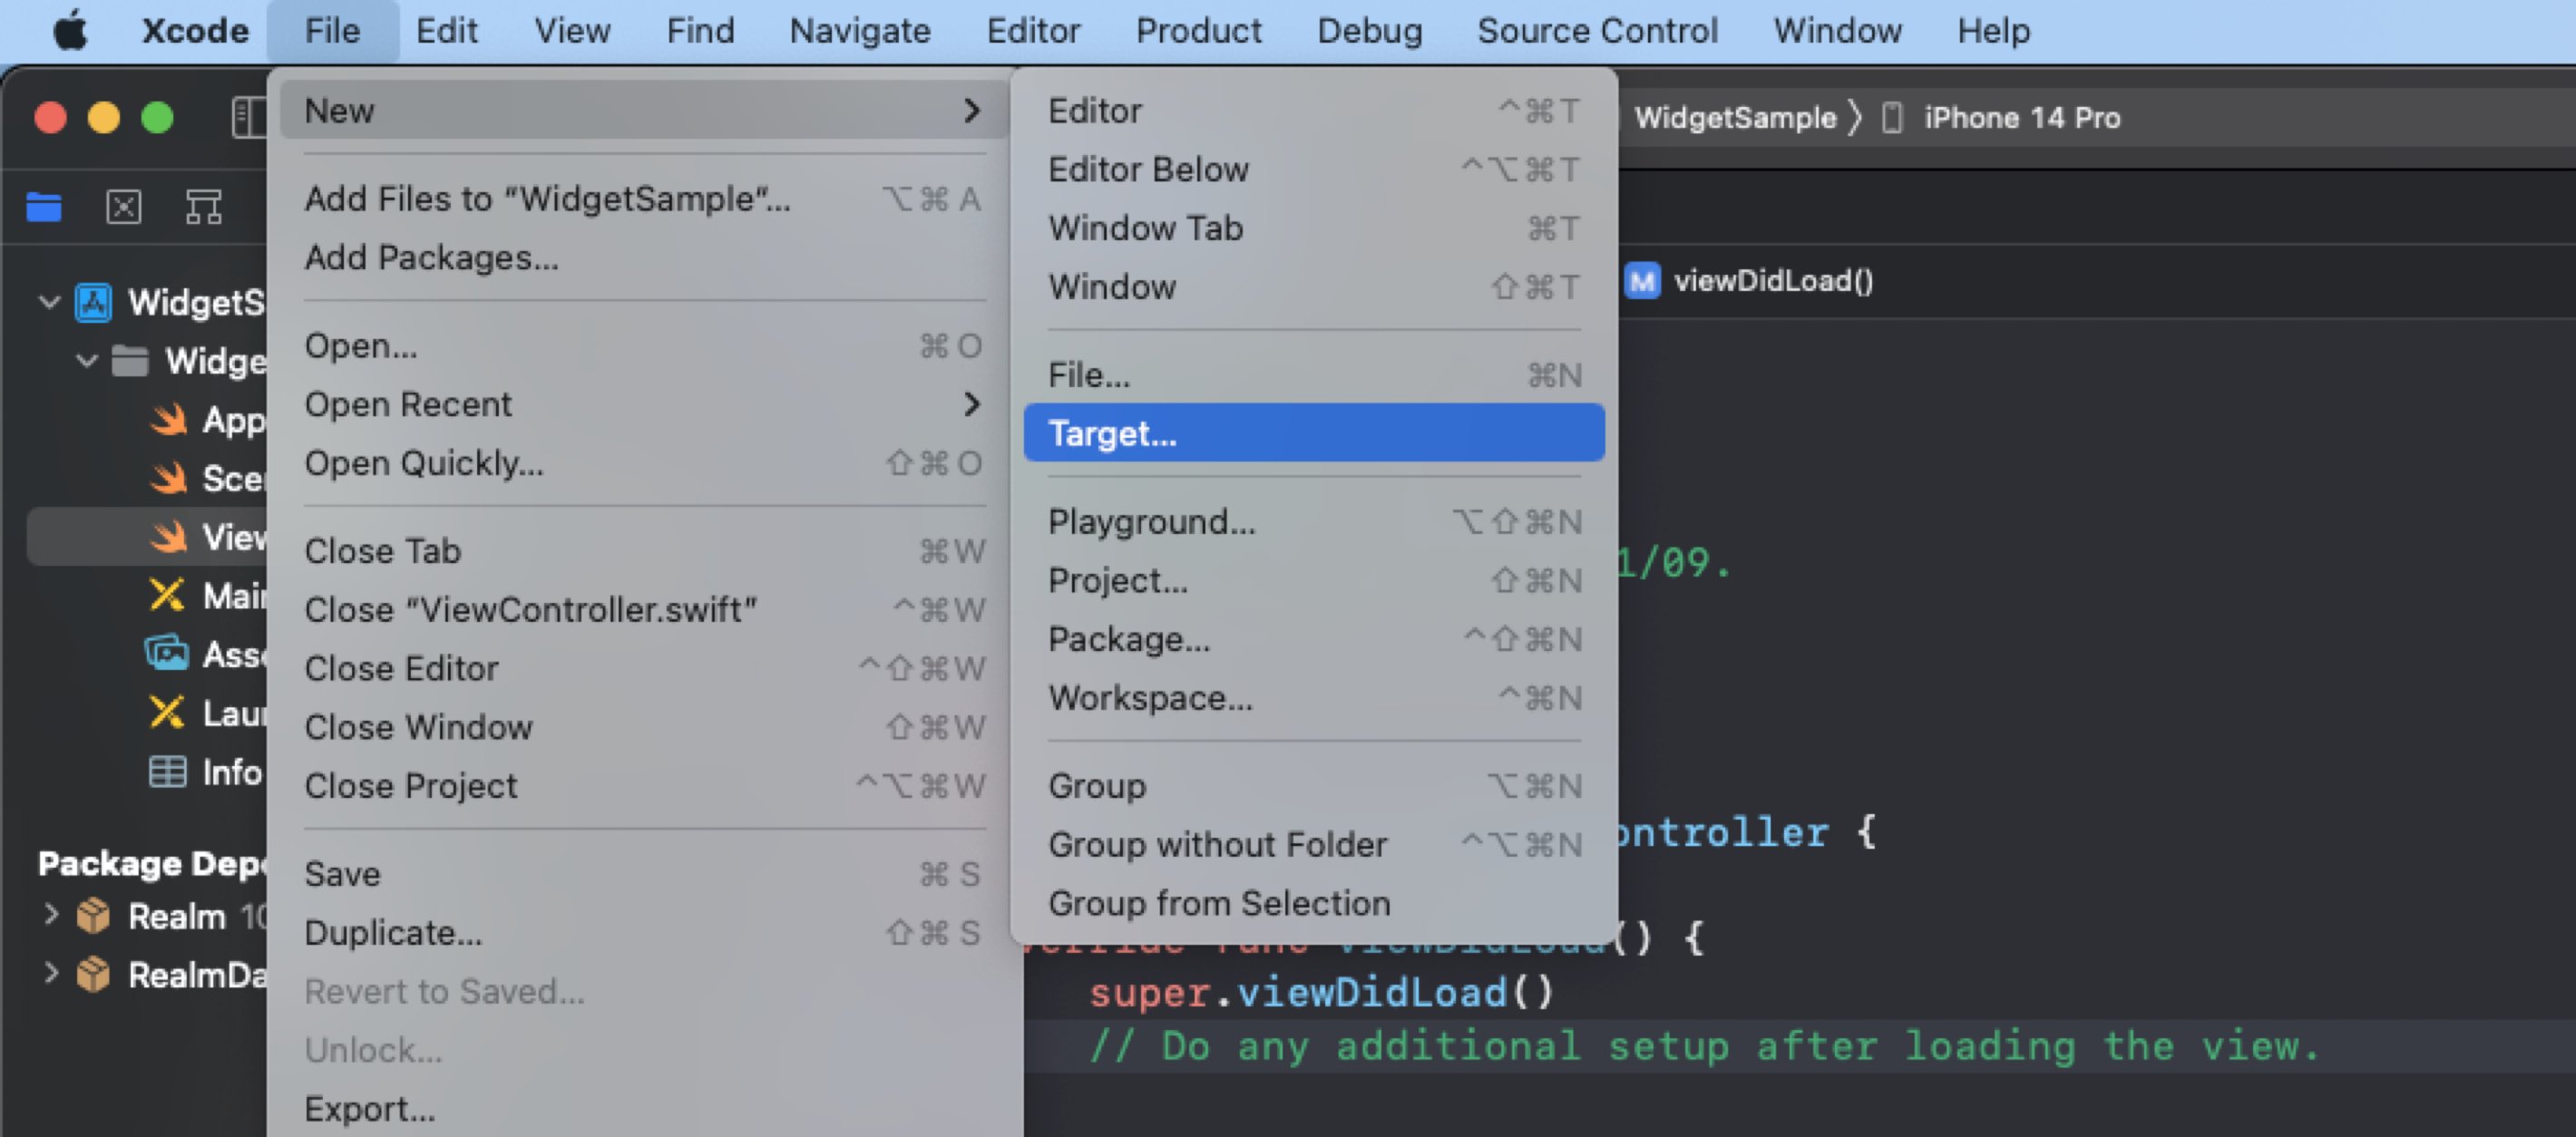Screen dimensions: 2576x1137
Task: Click the Realm package box icon
Action: click(93, 916)
